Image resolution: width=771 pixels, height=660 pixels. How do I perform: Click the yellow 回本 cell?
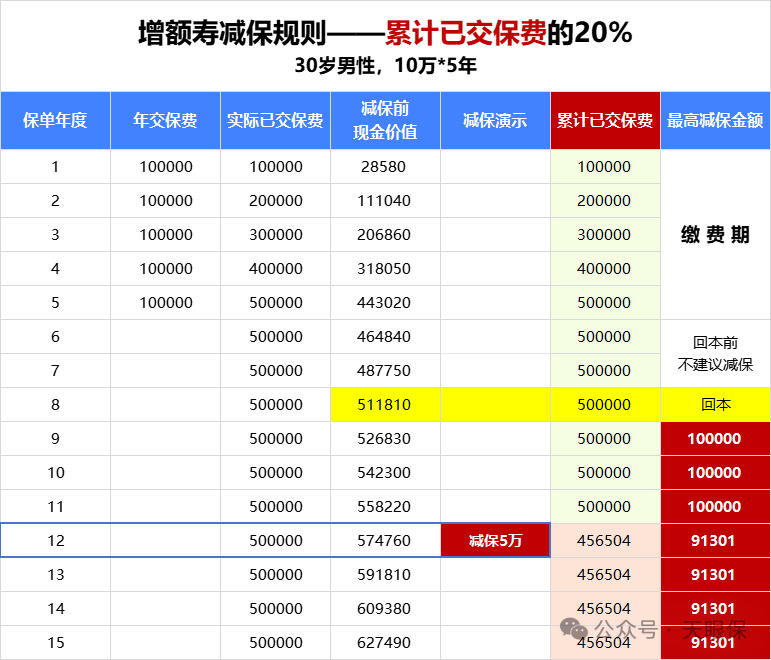(x=715, y=405)
